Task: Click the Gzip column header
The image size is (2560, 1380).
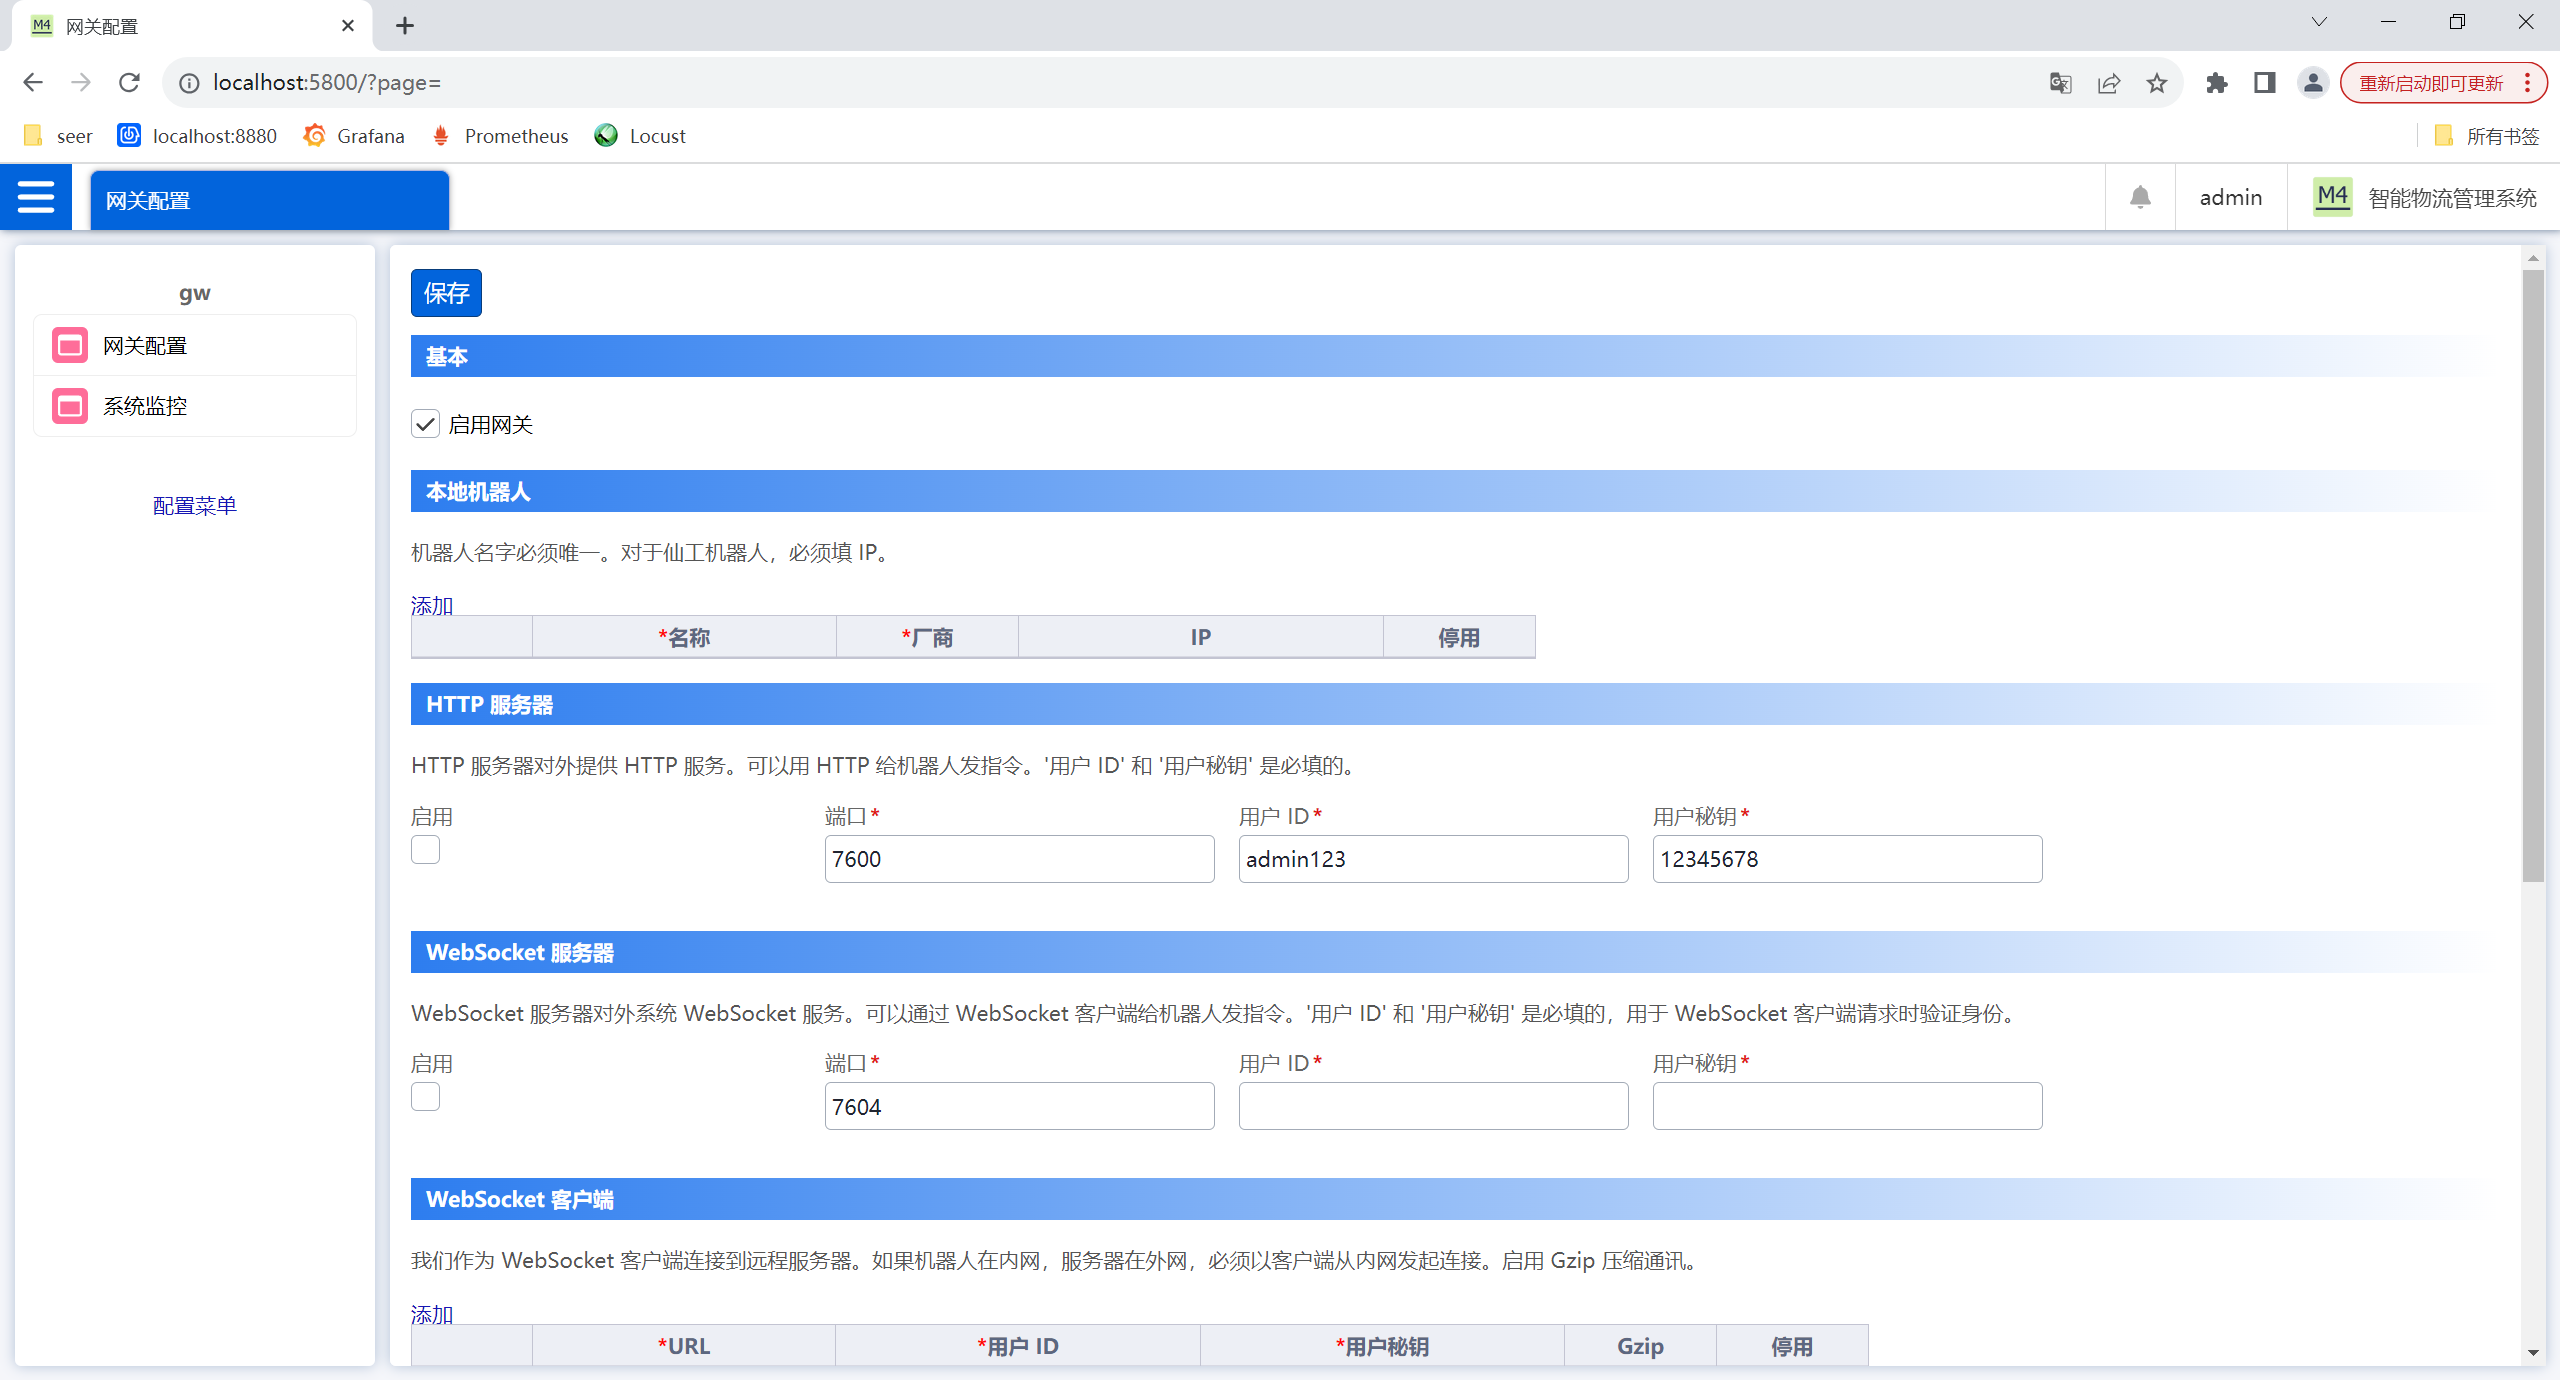Action: pos(1640,1346)
